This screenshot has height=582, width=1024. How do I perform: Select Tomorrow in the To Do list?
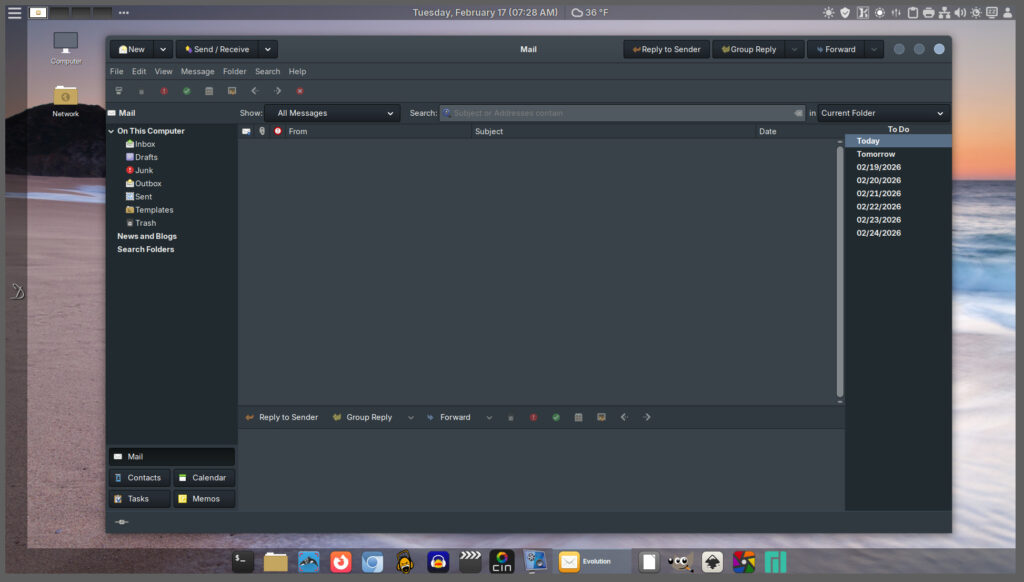coord(876,154)
